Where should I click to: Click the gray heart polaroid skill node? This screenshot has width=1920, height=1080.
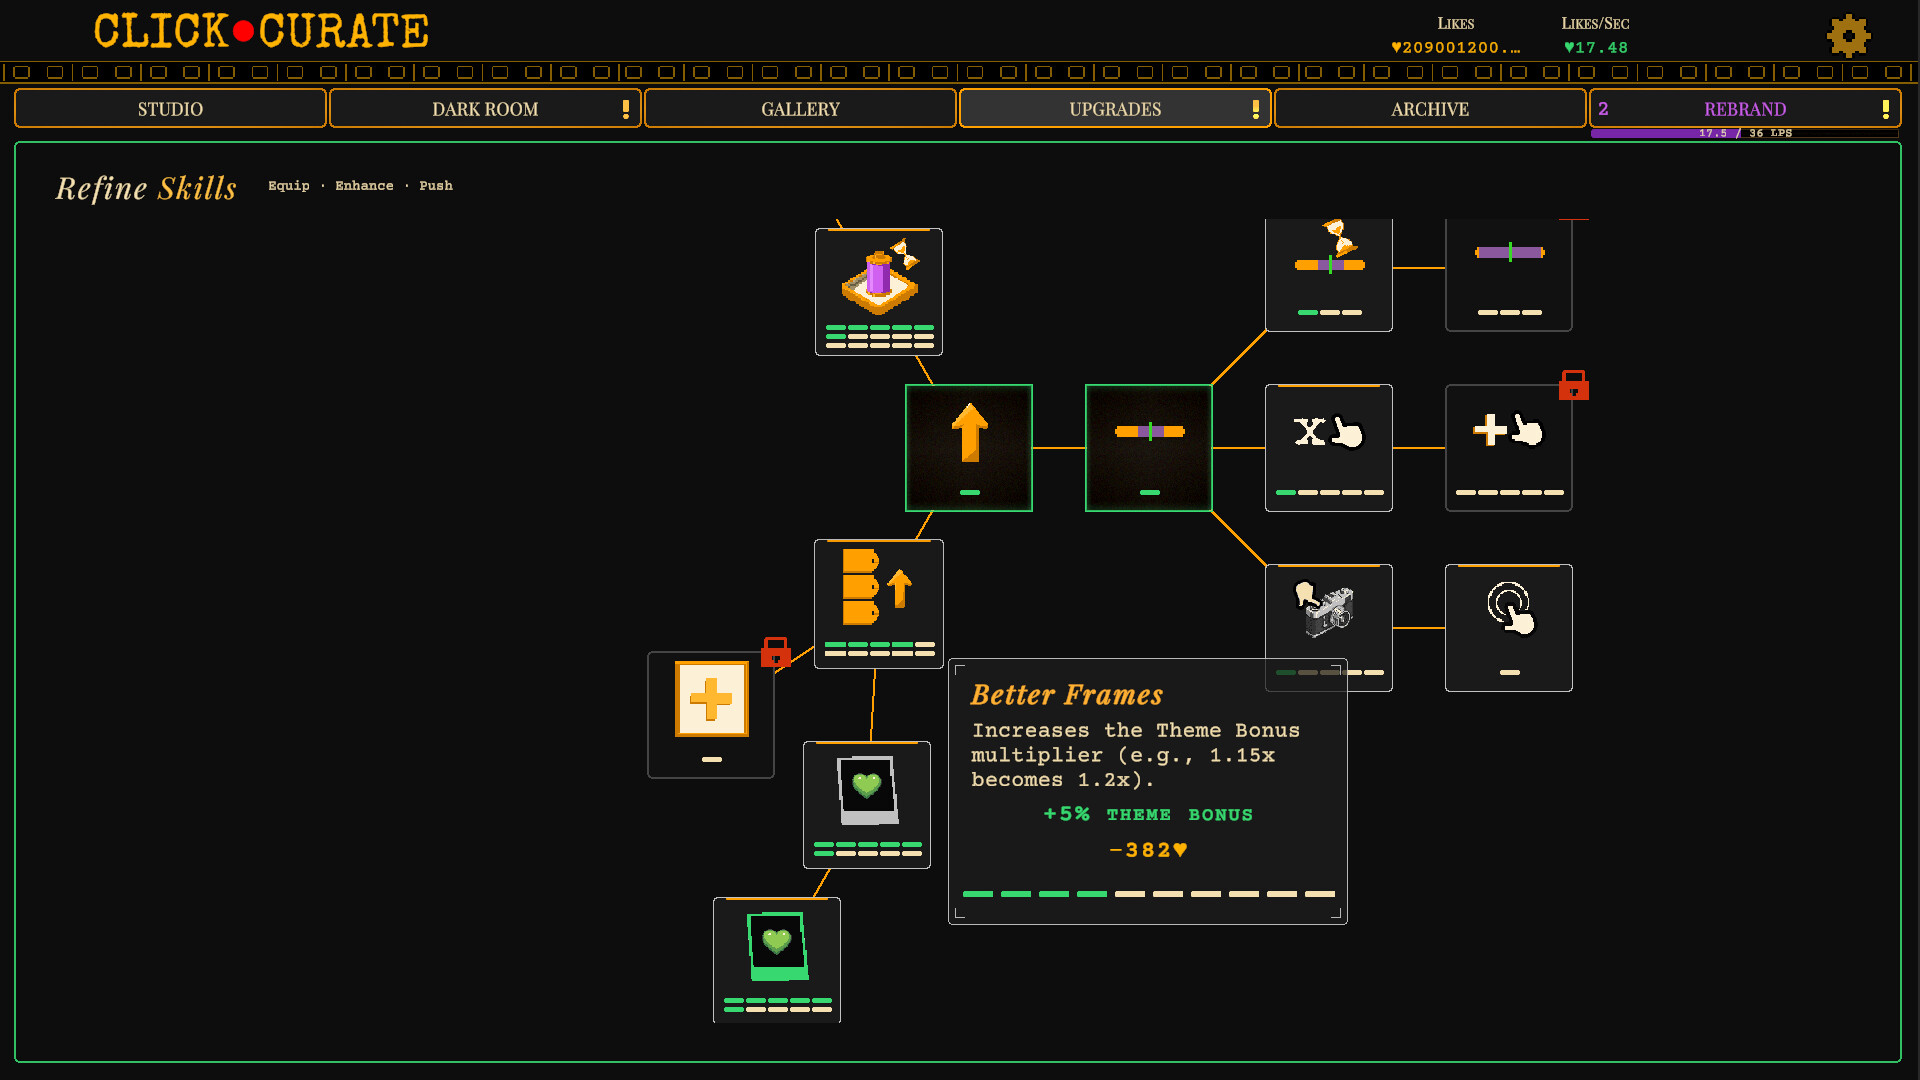[866, 804]
